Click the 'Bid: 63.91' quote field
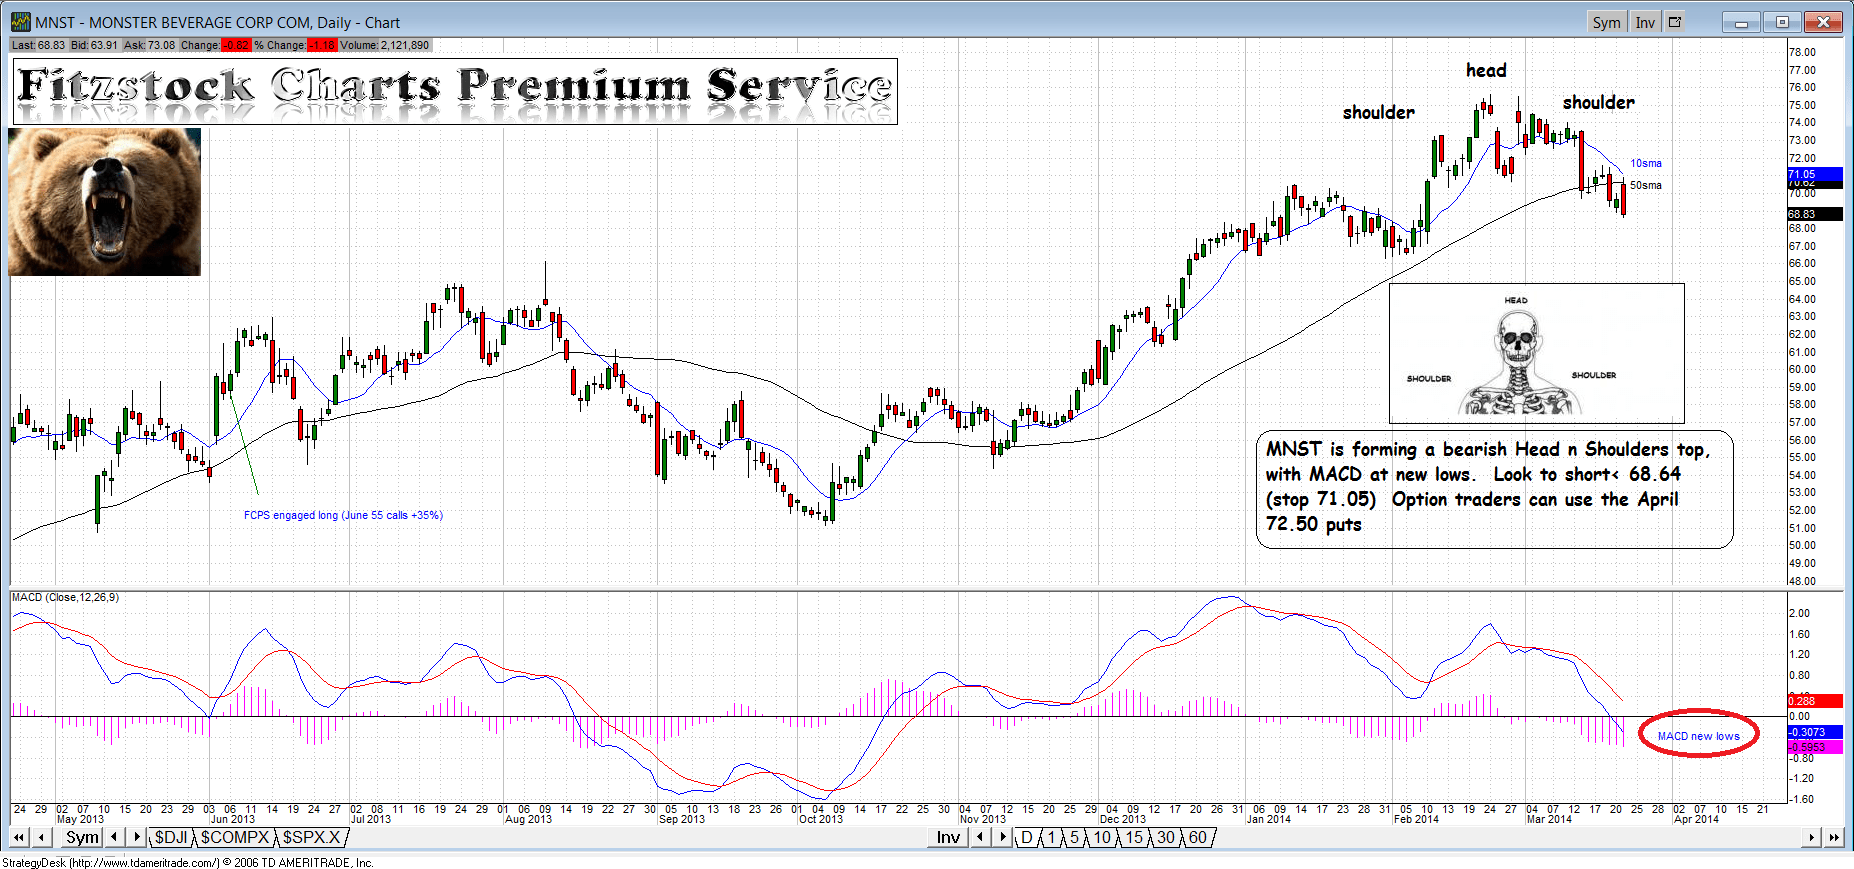Screen dimensions: 1854x869 coord(94,45)
